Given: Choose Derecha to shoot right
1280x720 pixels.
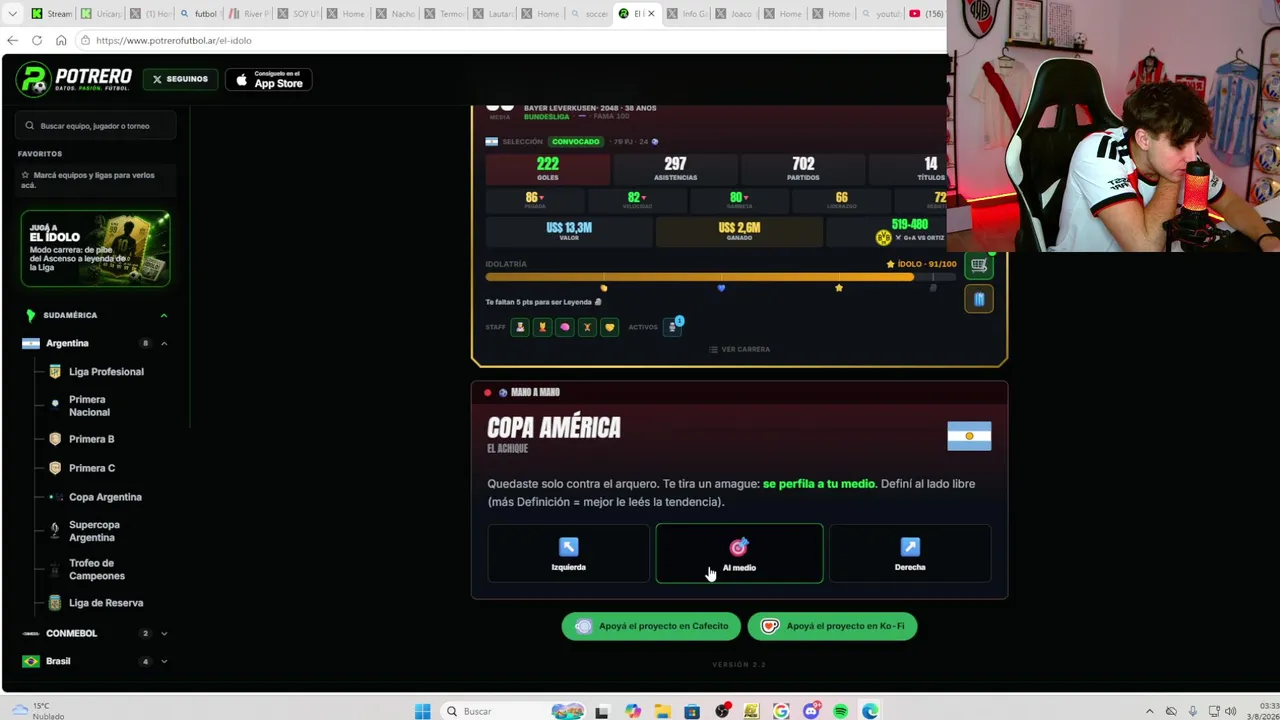Looking at the screenshot, I should (x=910, y=553).
